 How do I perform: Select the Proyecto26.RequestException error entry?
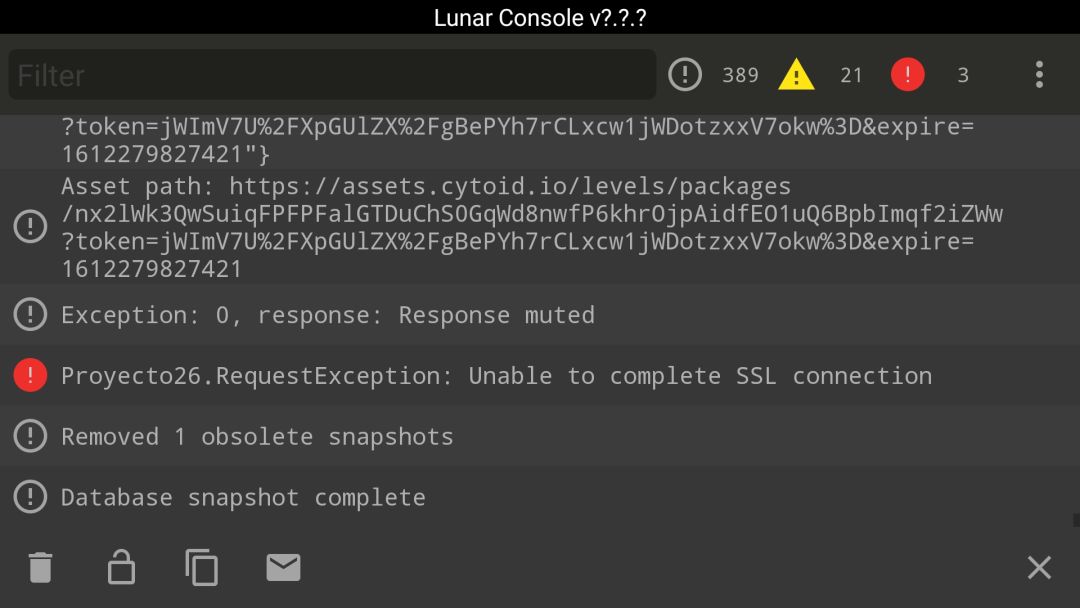point(540,375)
